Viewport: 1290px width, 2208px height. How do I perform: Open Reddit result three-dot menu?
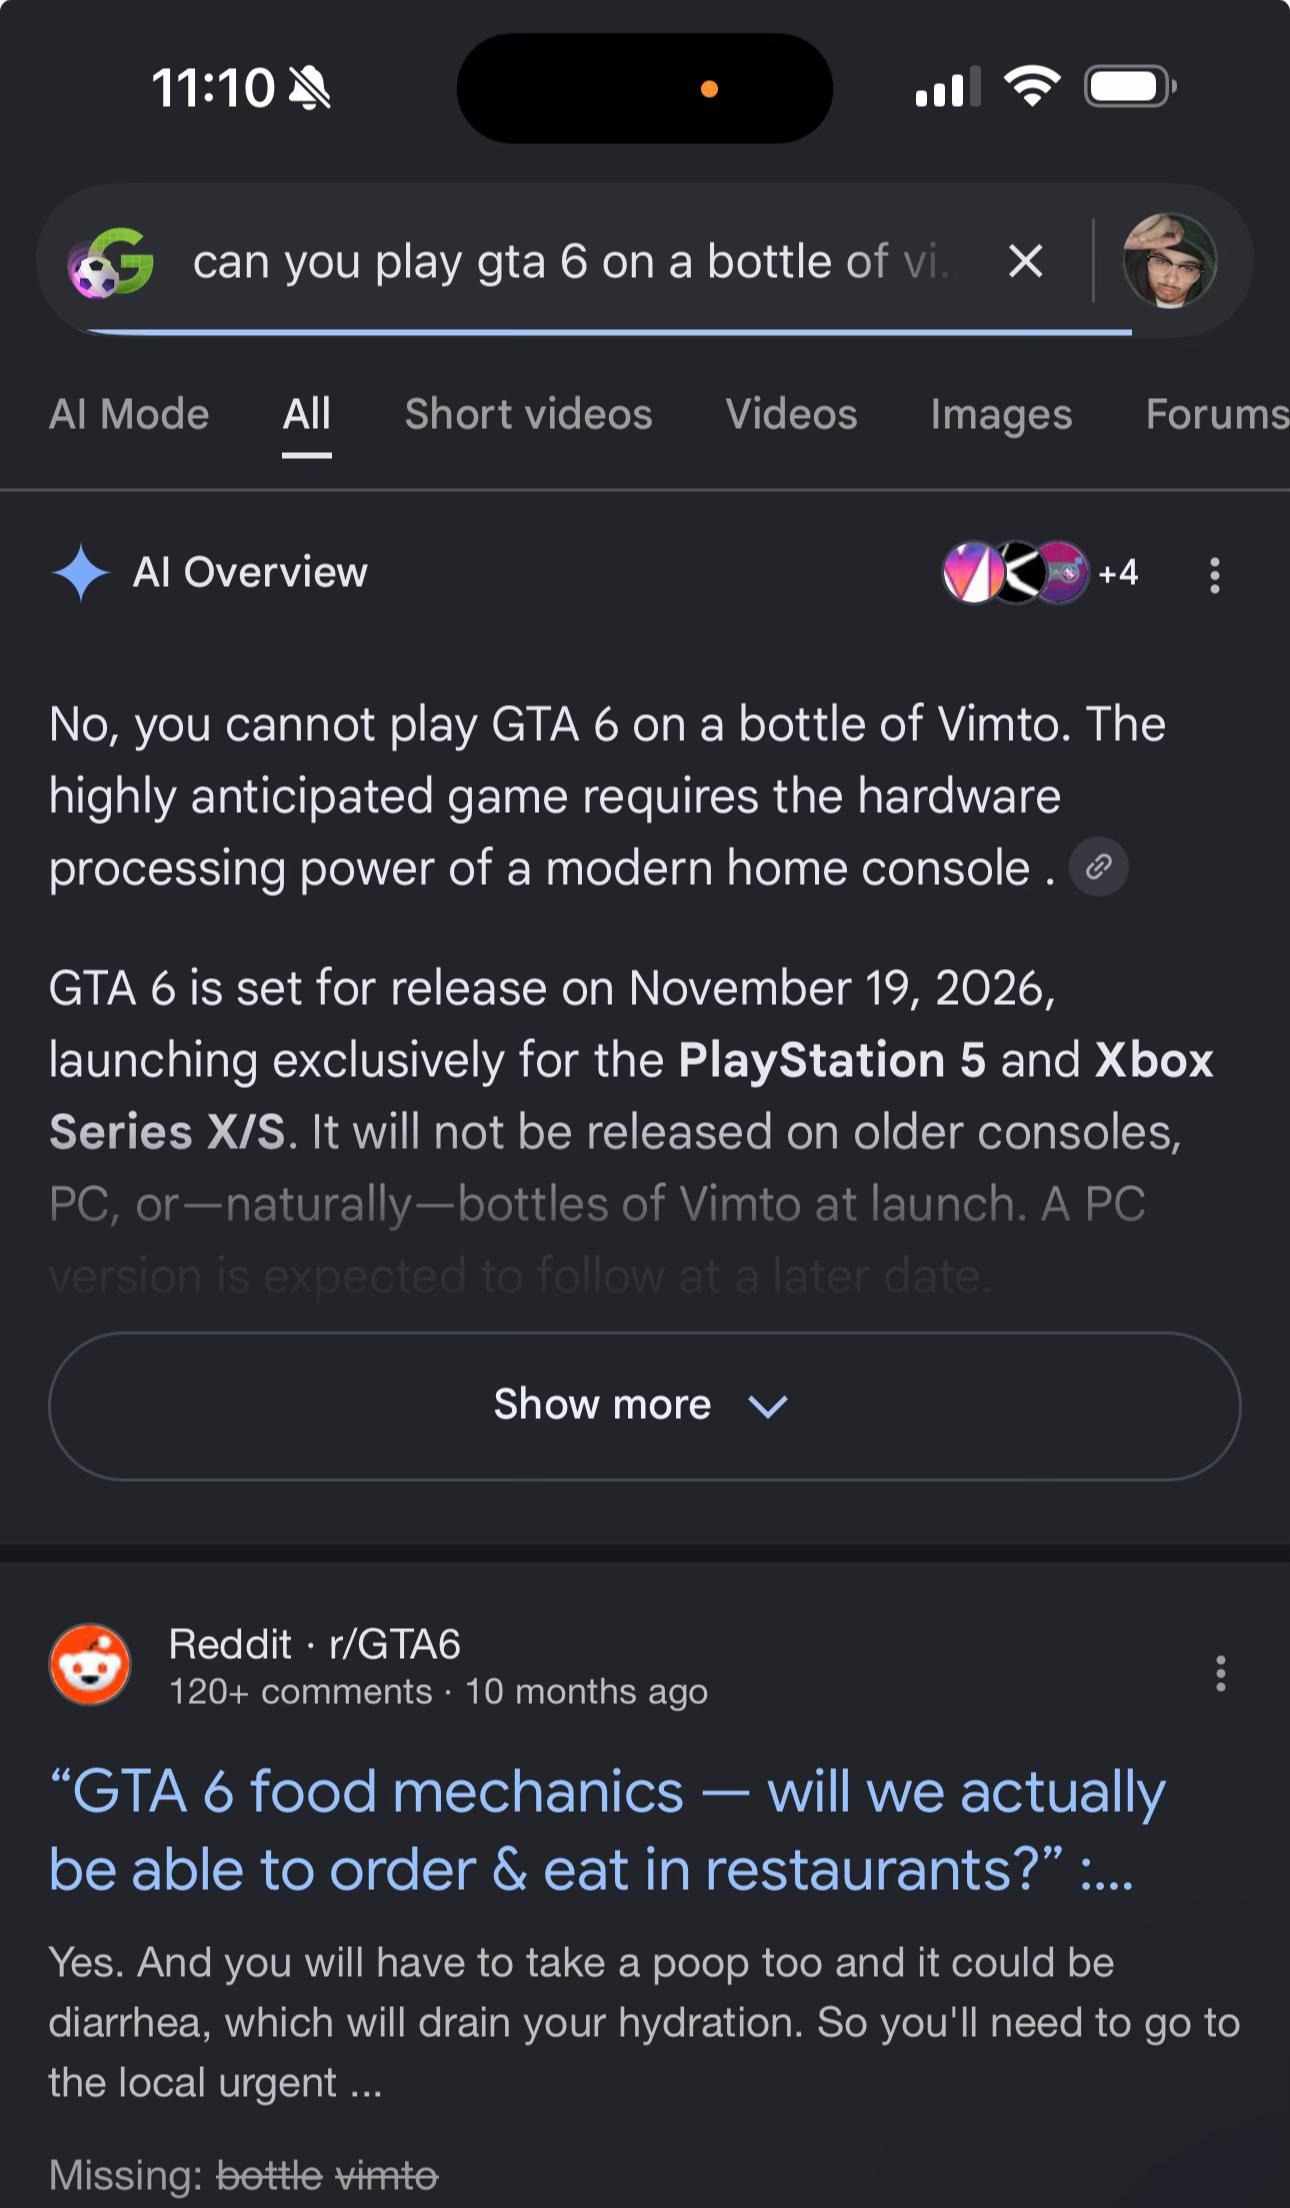[1220, 1673]
